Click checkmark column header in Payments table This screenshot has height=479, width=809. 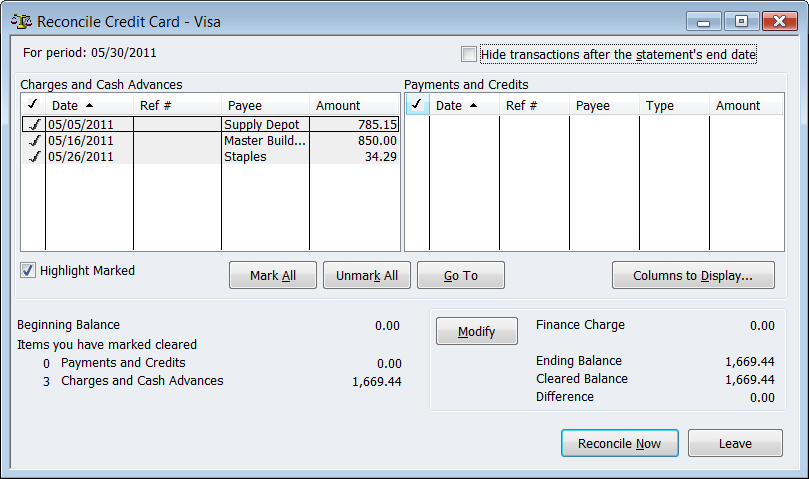417,105
